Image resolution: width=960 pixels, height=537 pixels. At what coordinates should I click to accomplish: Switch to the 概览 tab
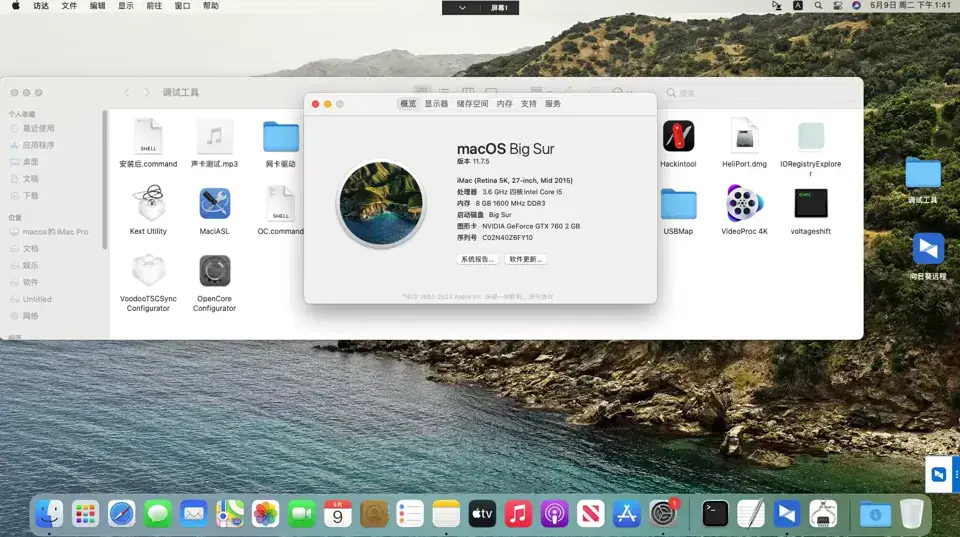408,103
